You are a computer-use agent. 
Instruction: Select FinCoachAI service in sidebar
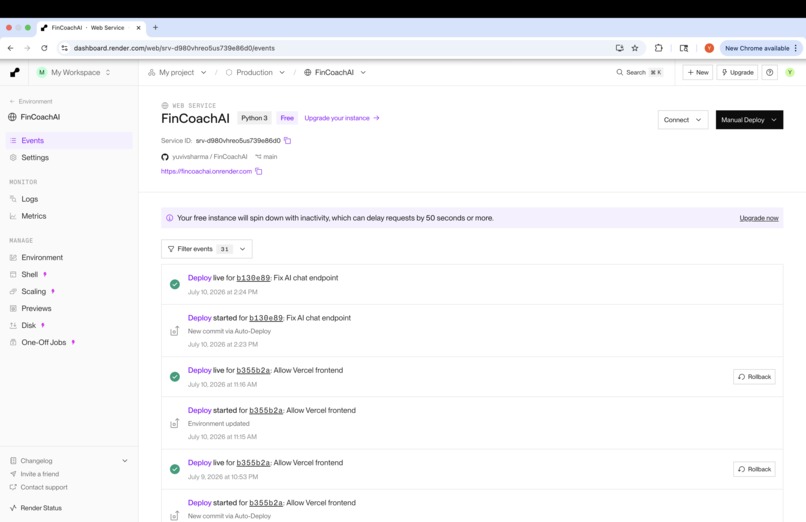(34, 117)
